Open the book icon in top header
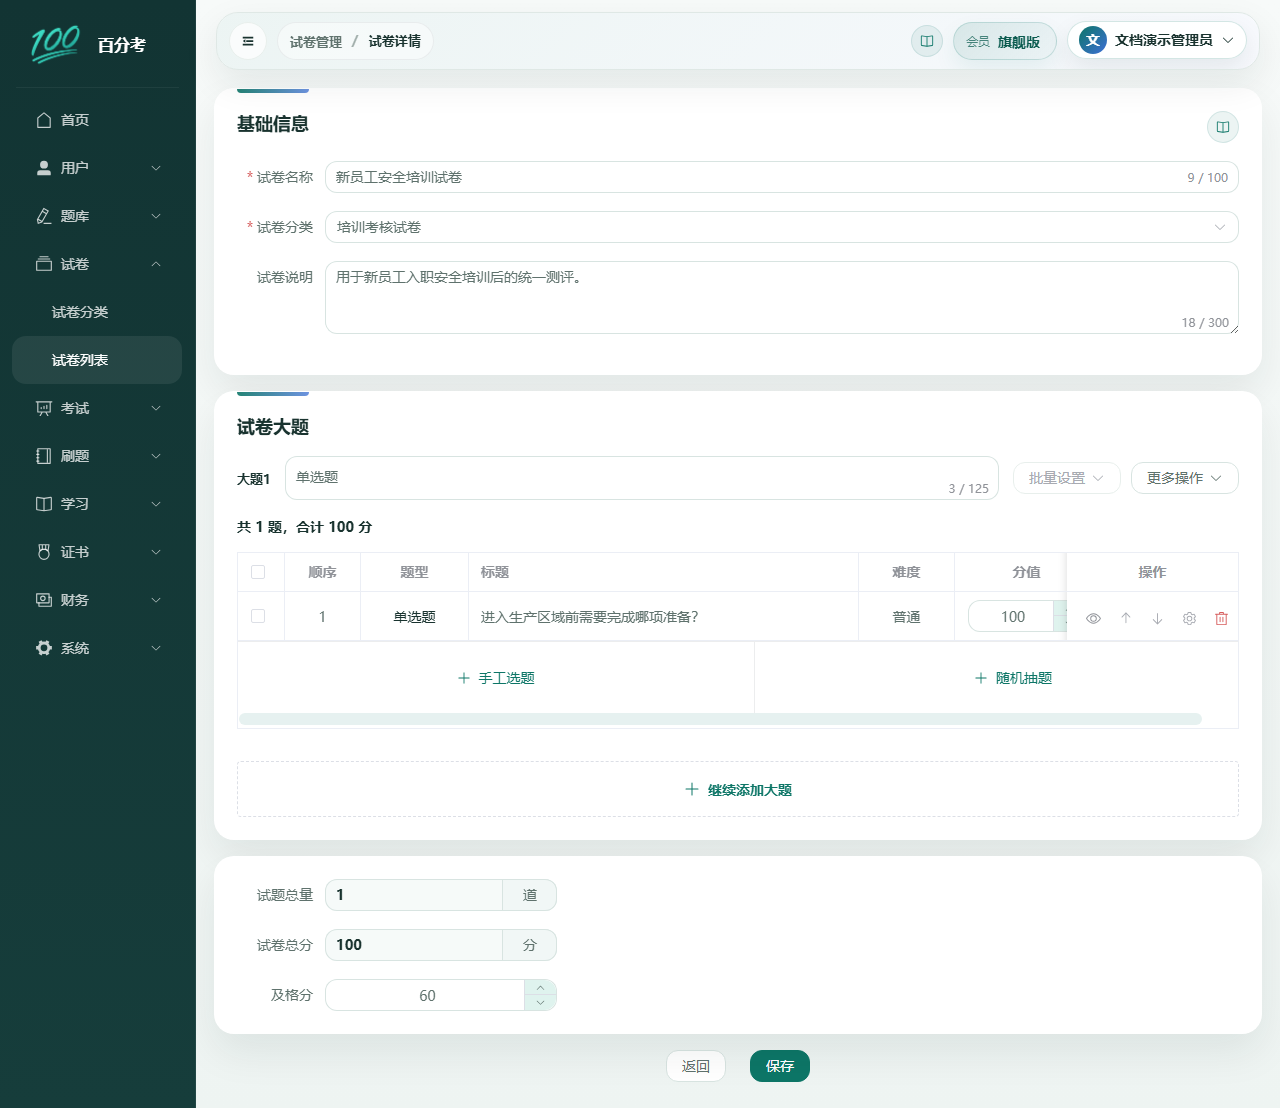Image resolution: width=1280 pixels, height=1108 pixels. (x=927, y=41)
